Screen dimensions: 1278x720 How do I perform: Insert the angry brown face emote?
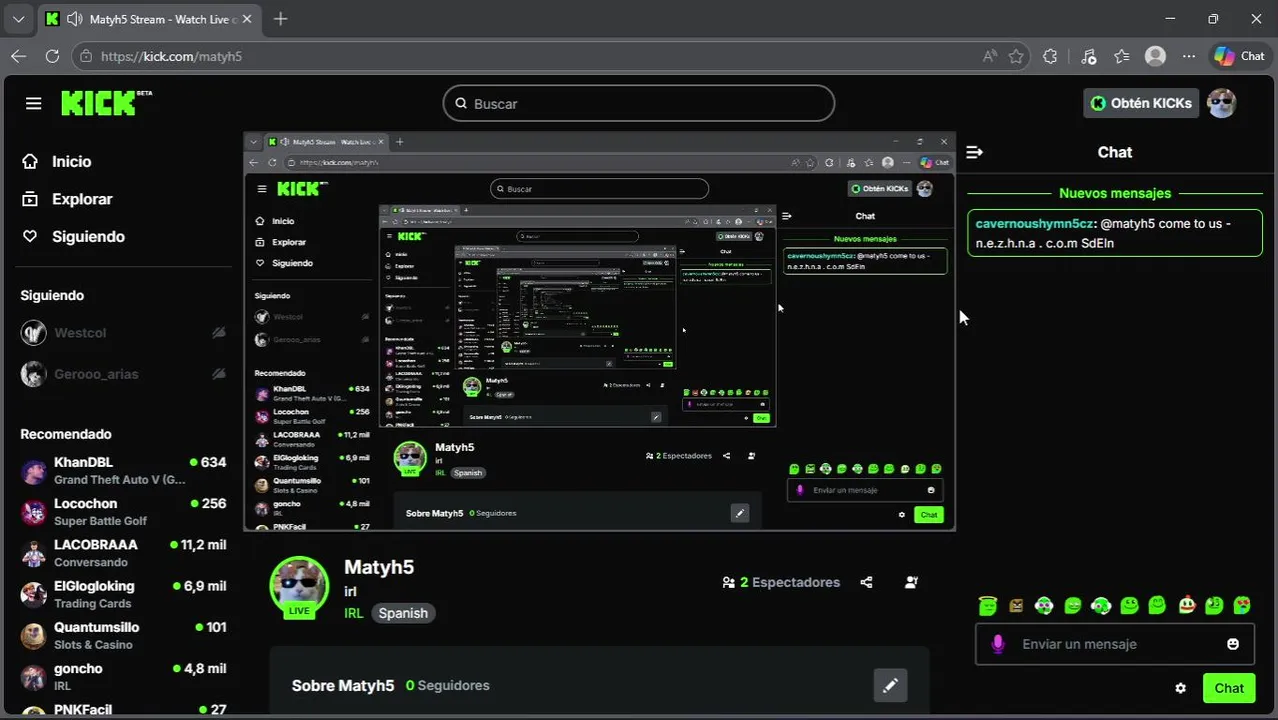[1016, 605]
